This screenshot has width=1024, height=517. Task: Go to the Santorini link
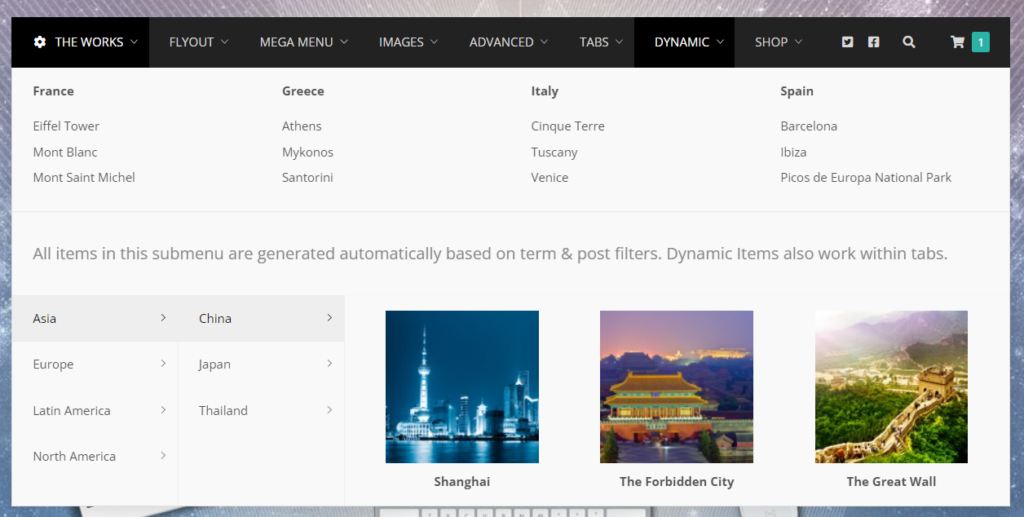(x=308, y=178)
